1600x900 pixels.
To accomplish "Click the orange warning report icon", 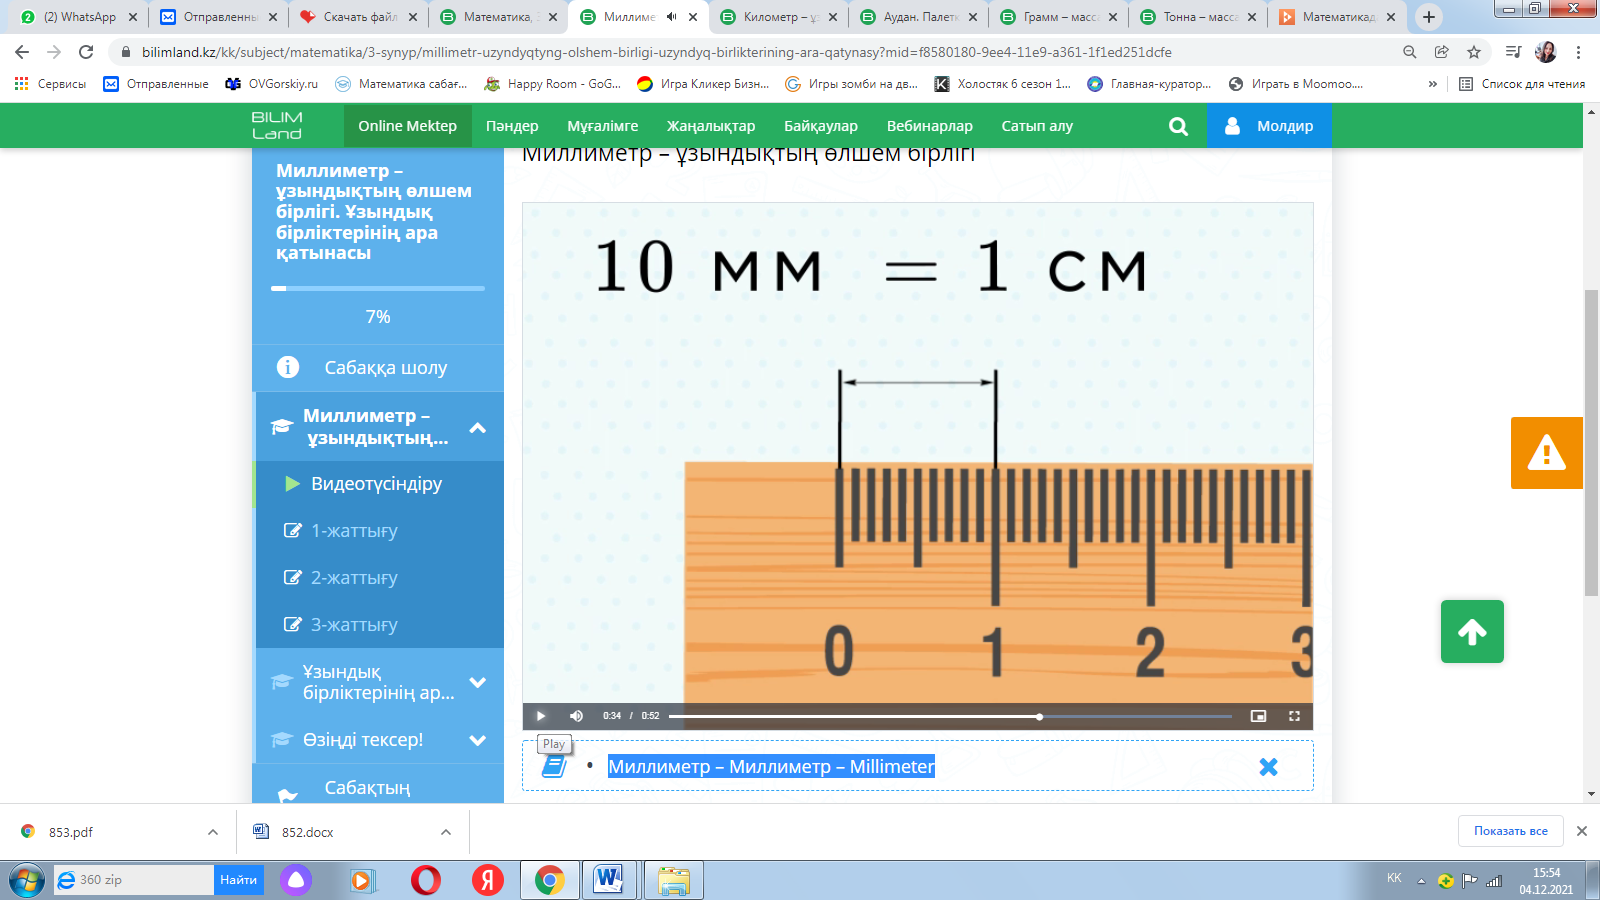I will pyautogui.click(x=1547, y=453).
